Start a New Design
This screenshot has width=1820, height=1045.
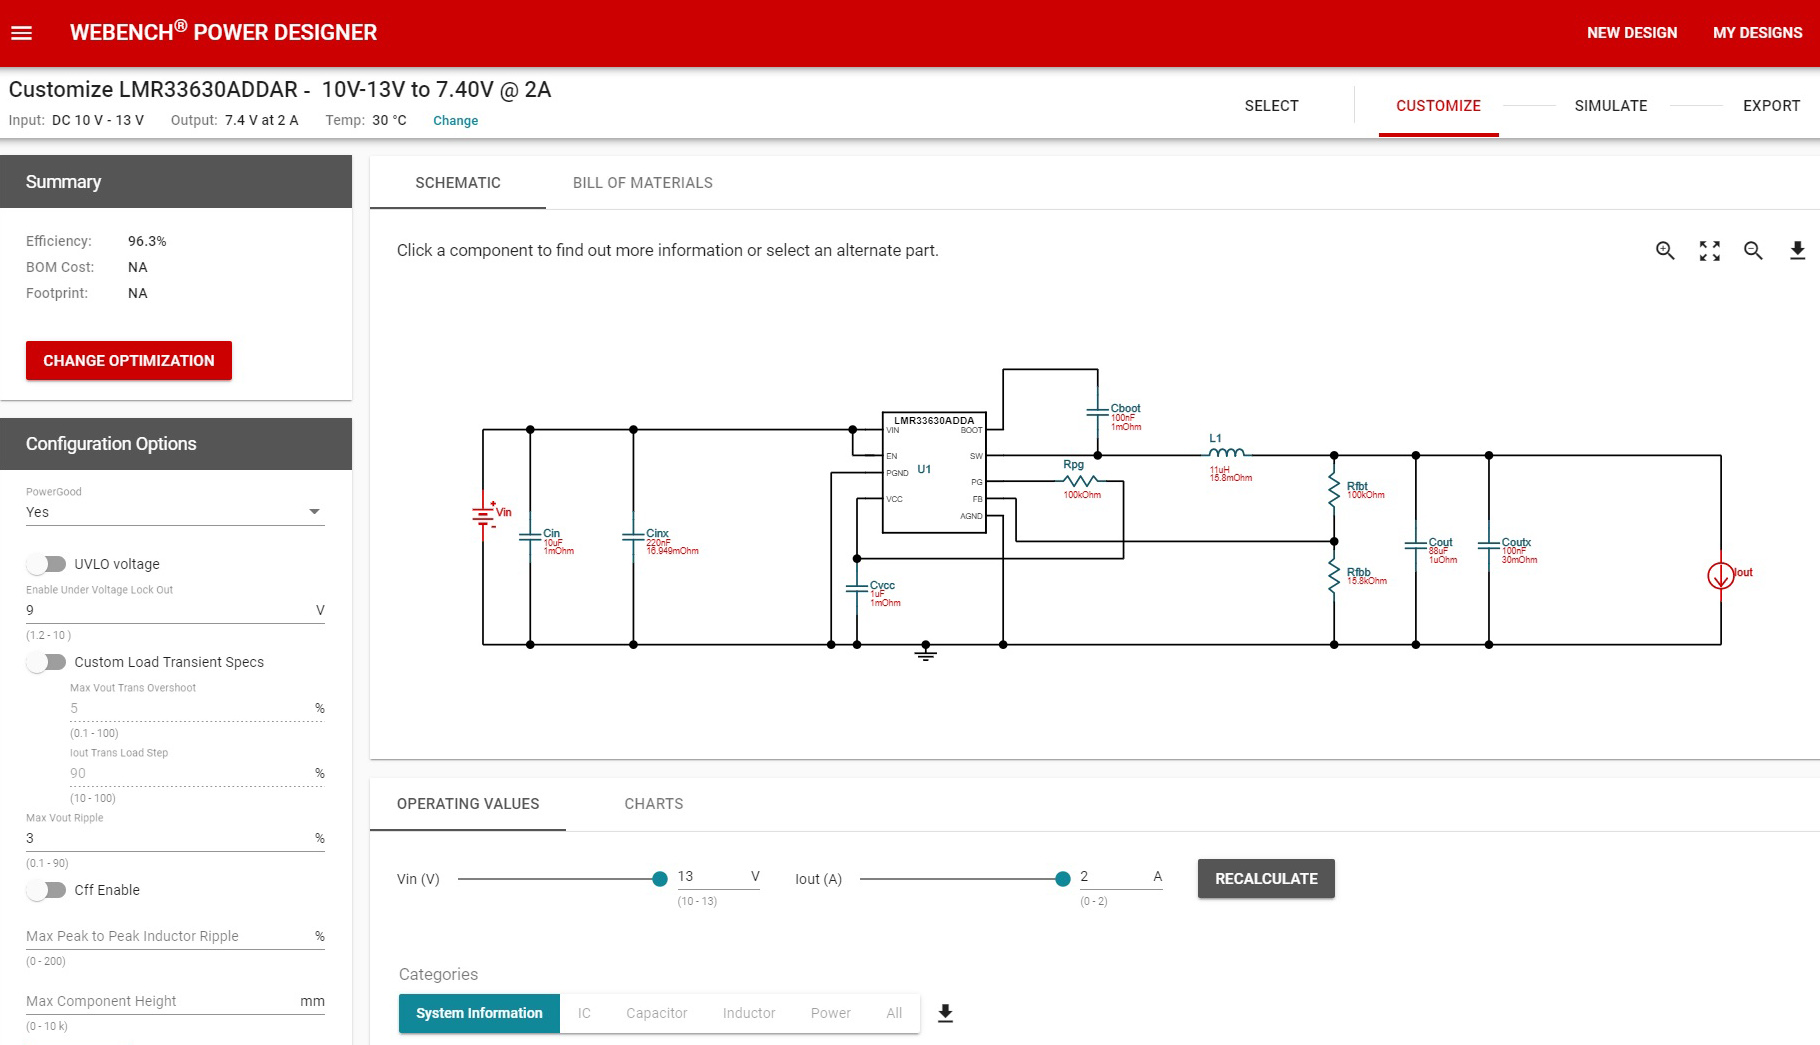click(x=1631, y=33)
